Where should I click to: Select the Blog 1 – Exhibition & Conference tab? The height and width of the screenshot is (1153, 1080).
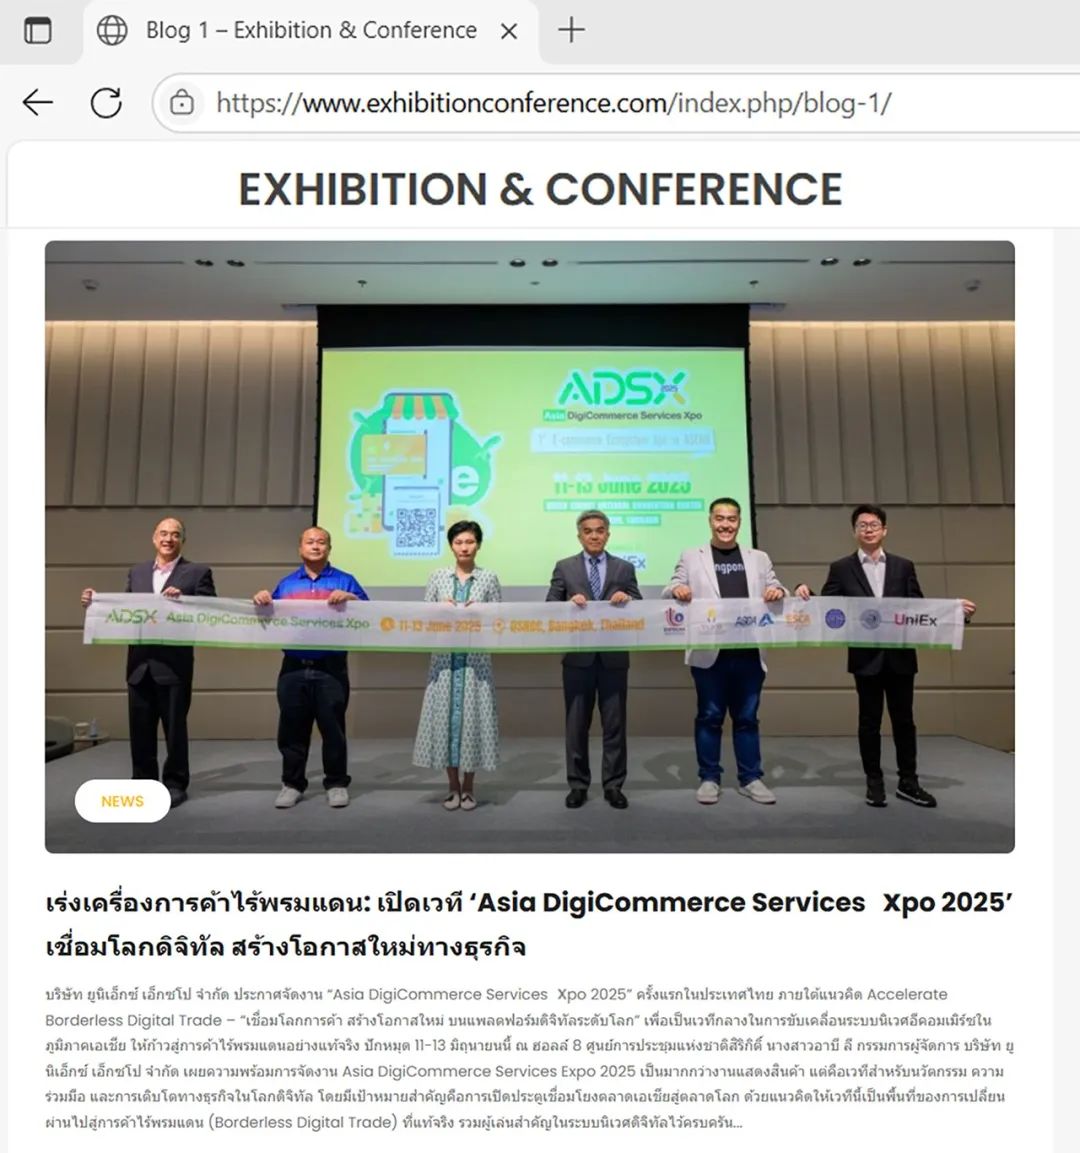tap(311, 31)
